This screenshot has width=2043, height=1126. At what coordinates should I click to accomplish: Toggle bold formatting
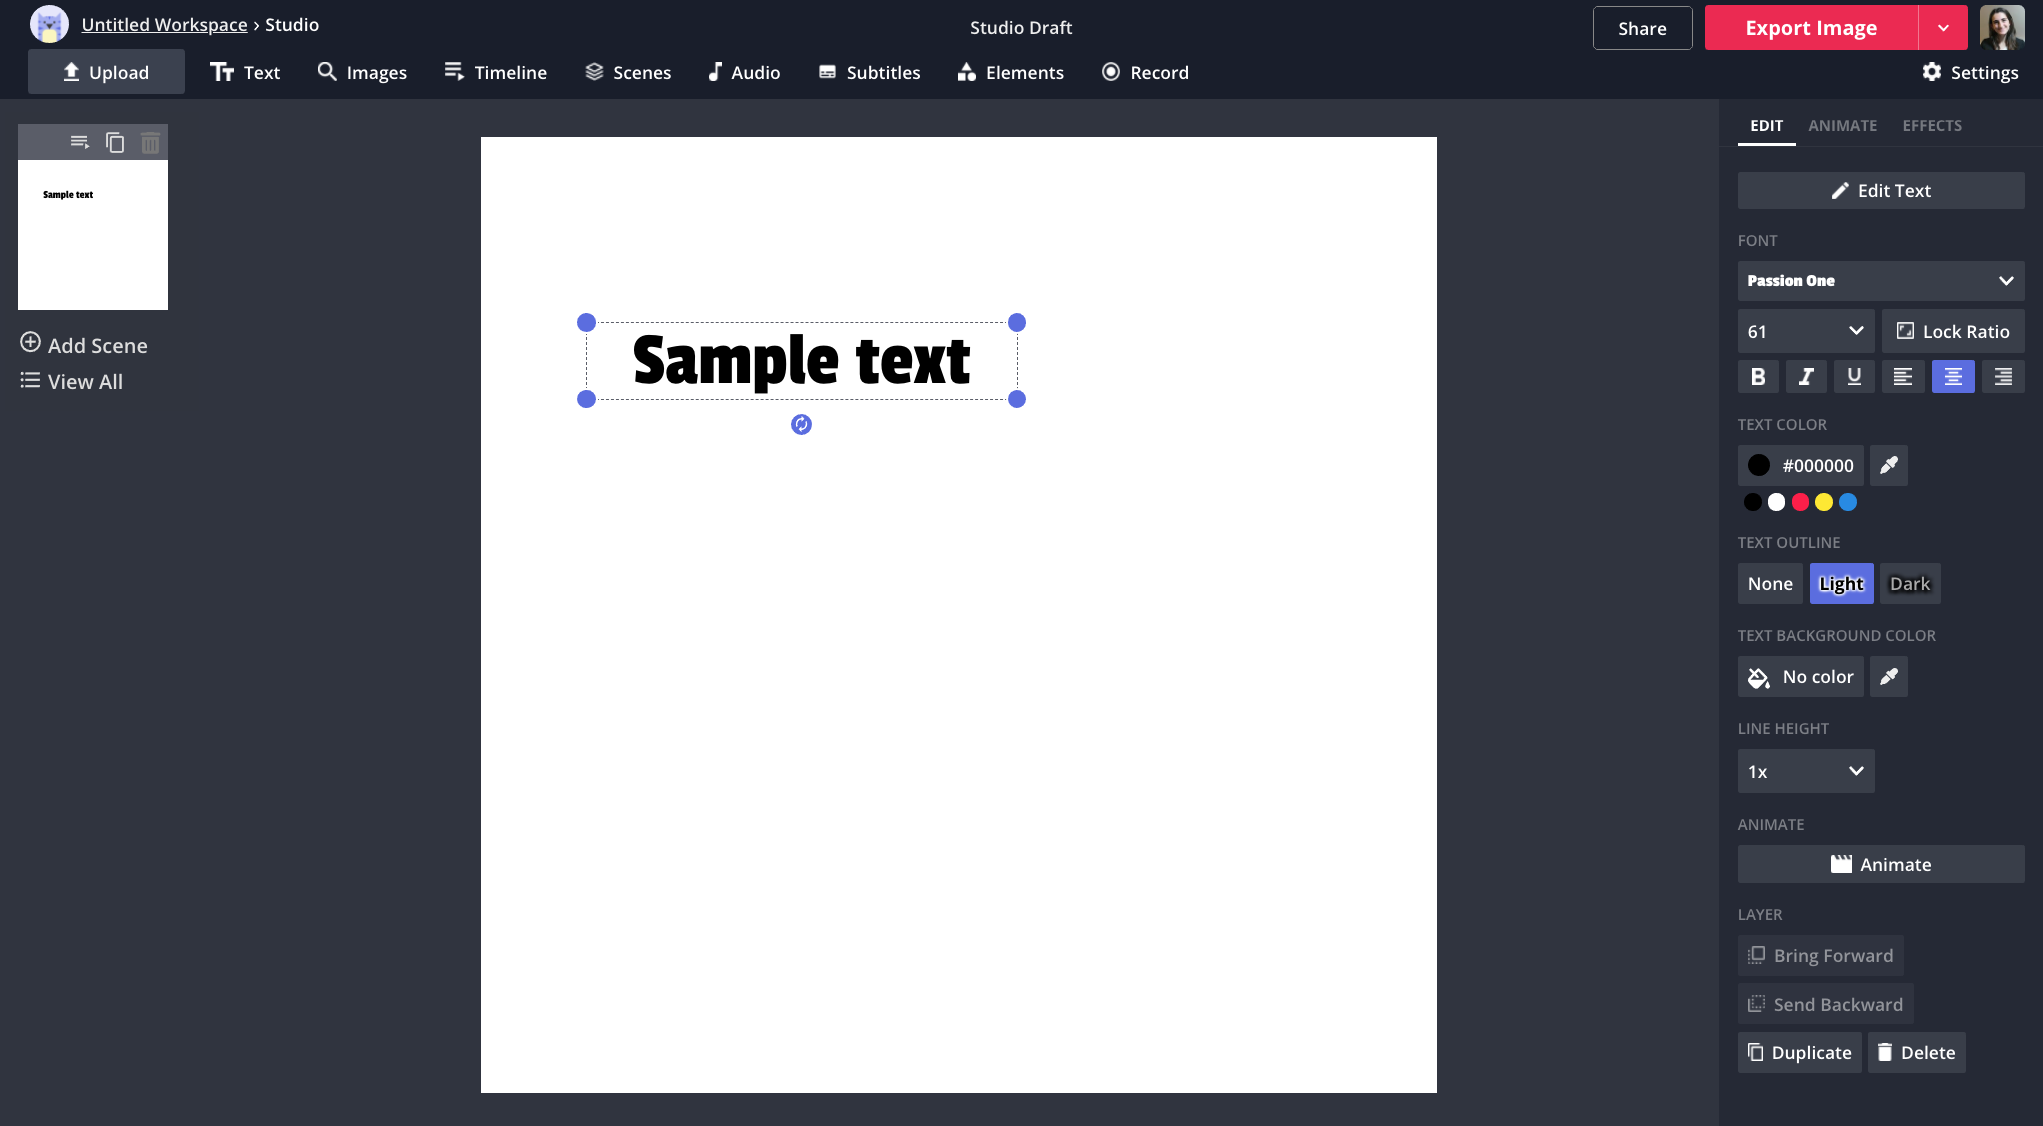click(x=1758, y=377)
